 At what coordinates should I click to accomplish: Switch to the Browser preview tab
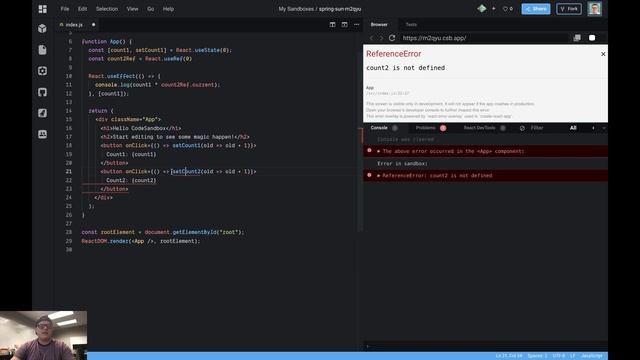coord(379,24)
